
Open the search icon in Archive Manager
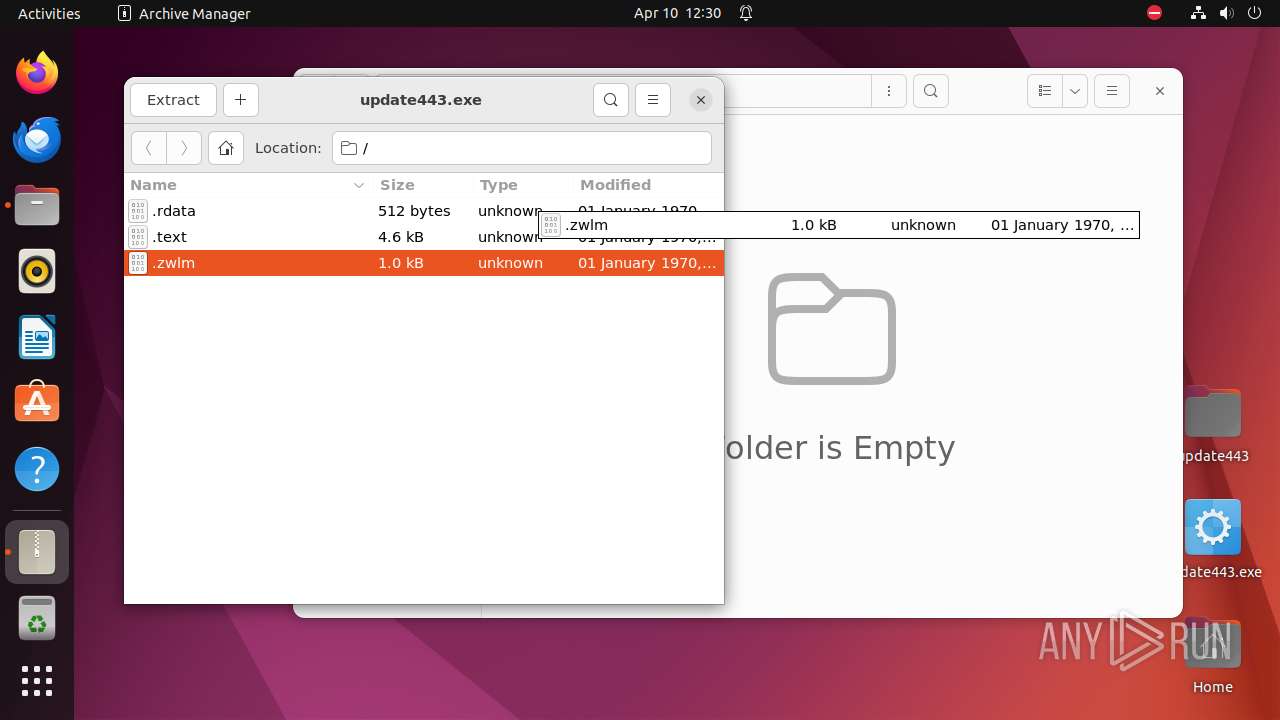click(x=611, y=100)
